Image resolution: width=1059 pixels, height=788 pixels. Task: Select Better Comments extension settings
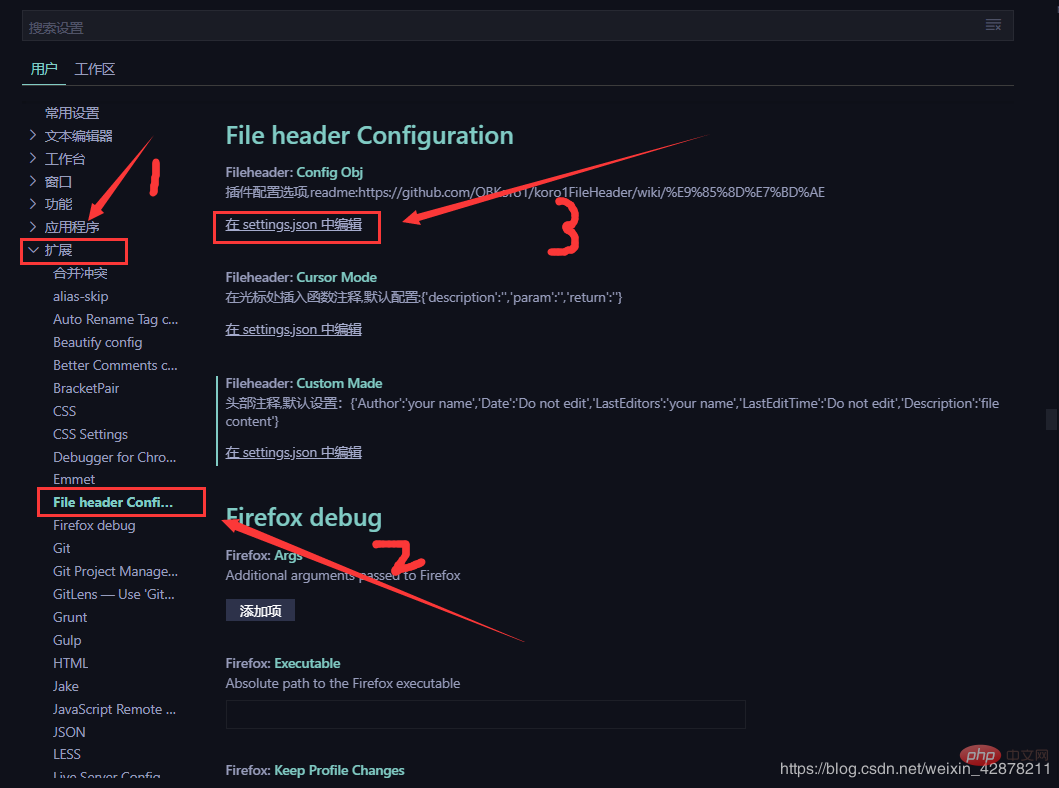tap(115, 365)
